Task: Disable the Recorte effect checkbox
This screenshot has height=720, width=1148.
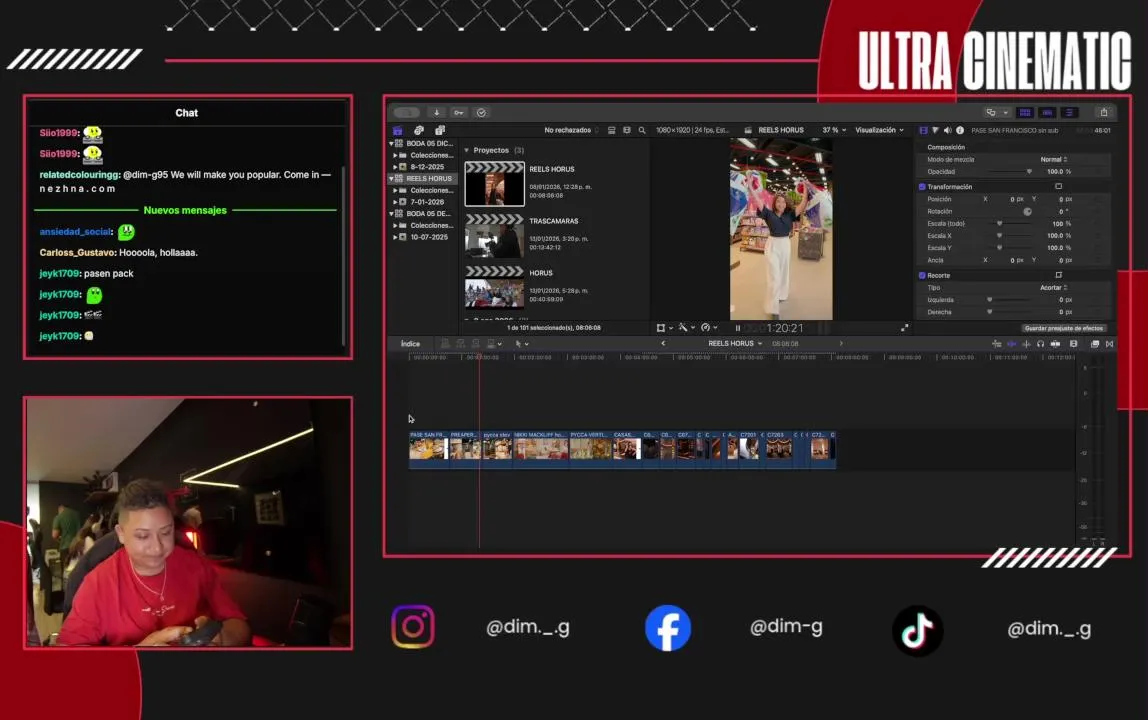Action: click(922, 275)
